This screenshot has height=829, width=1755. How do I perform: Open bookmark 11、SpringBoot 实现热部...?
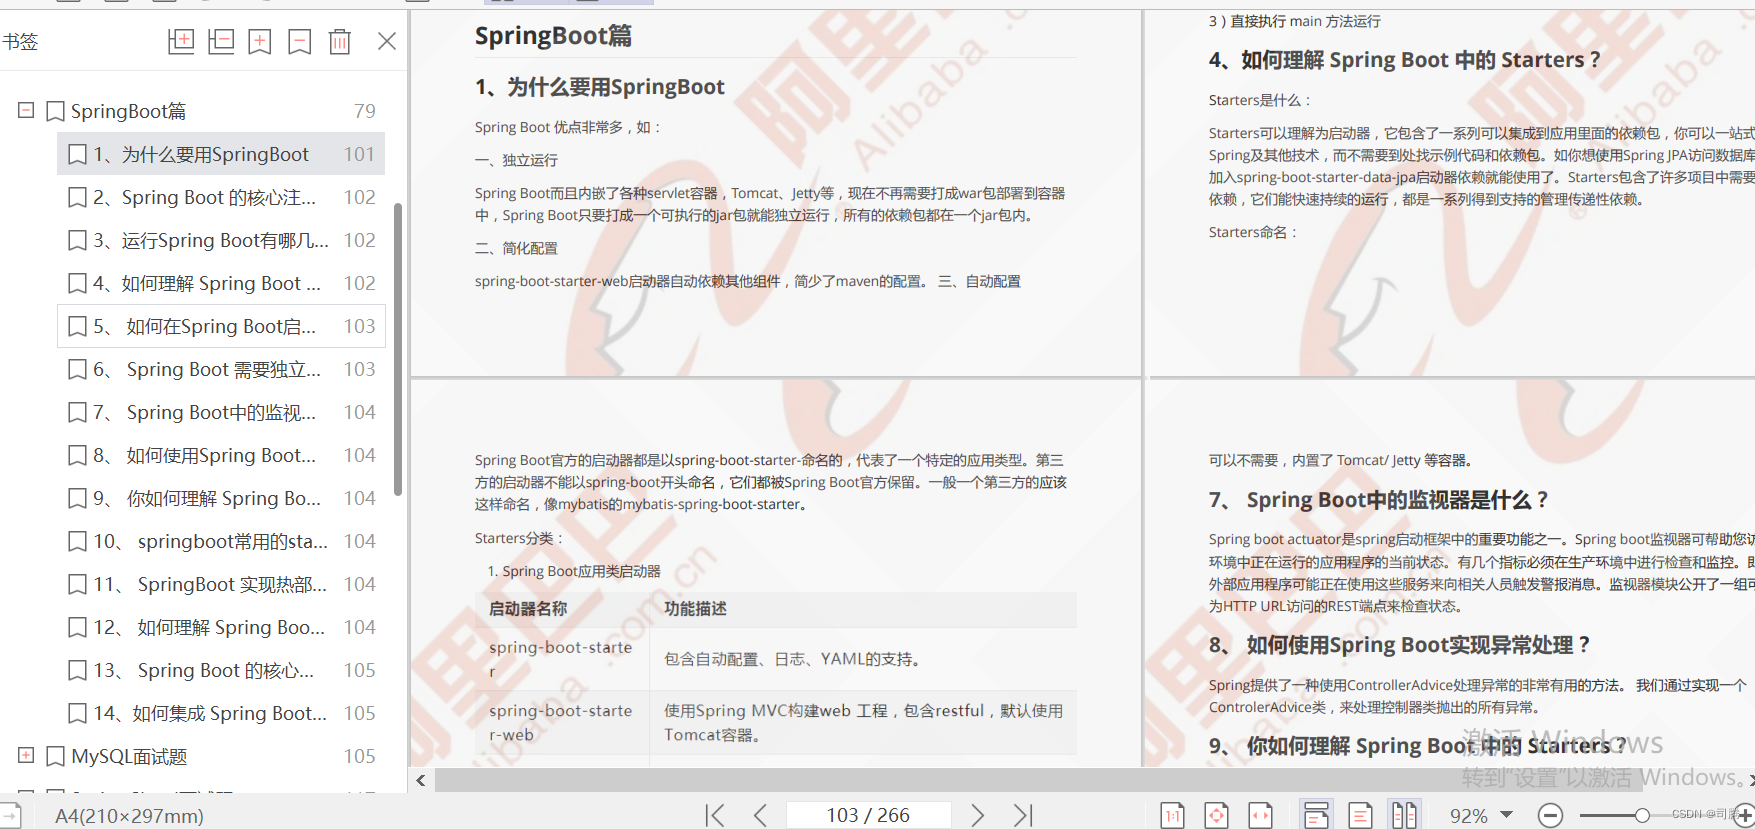tap(221, 584)
